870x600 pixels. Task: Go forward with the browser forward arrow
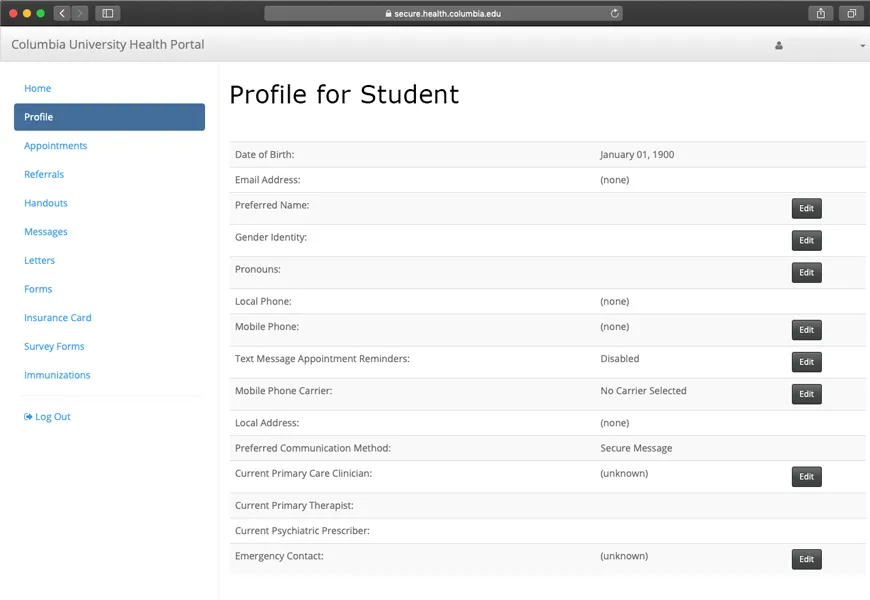(80, 13)
